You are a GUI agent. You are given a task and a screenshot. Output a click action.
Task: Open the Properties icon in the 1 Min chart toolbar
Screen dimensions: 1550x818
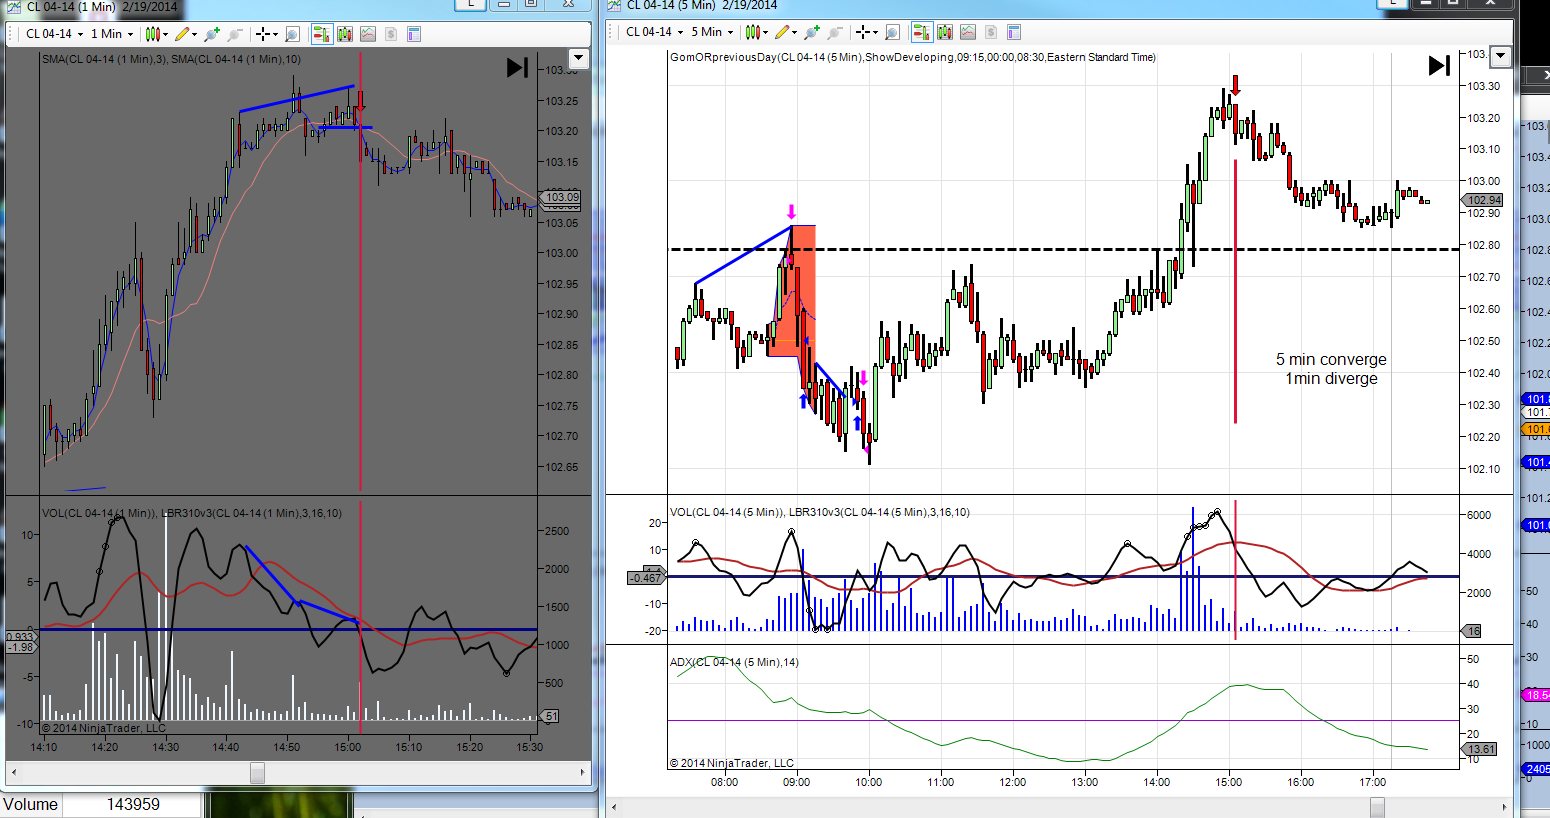[414, 34]
